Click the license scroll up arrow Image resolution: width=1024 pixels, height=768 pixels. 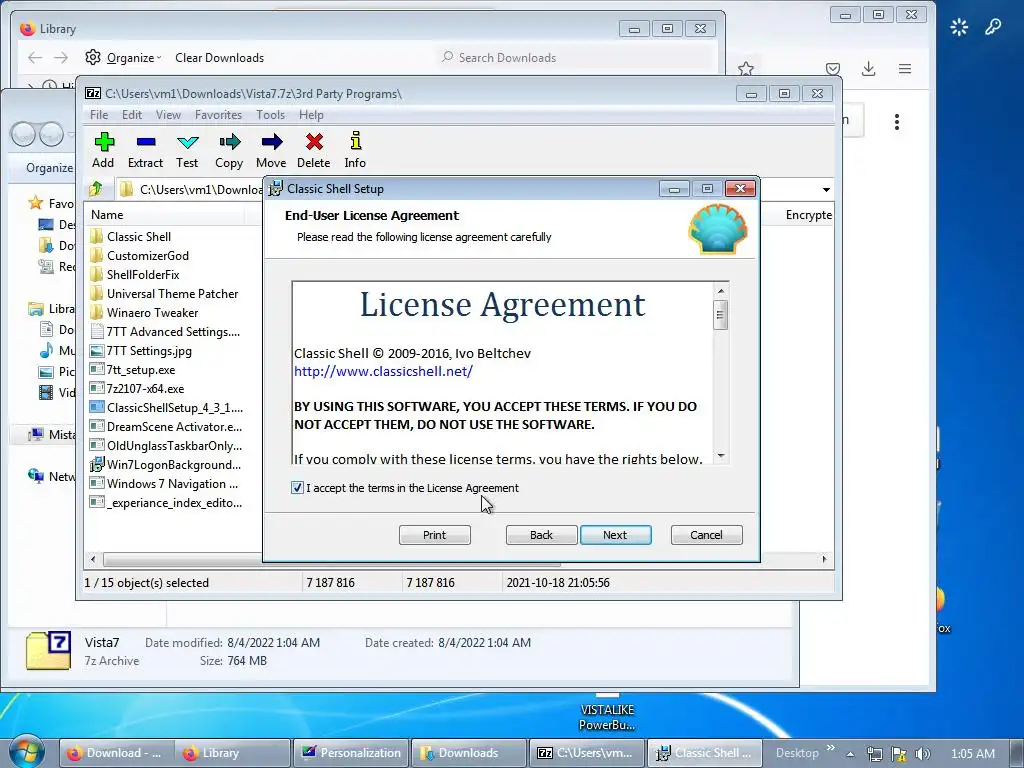[x=721, y=291]
